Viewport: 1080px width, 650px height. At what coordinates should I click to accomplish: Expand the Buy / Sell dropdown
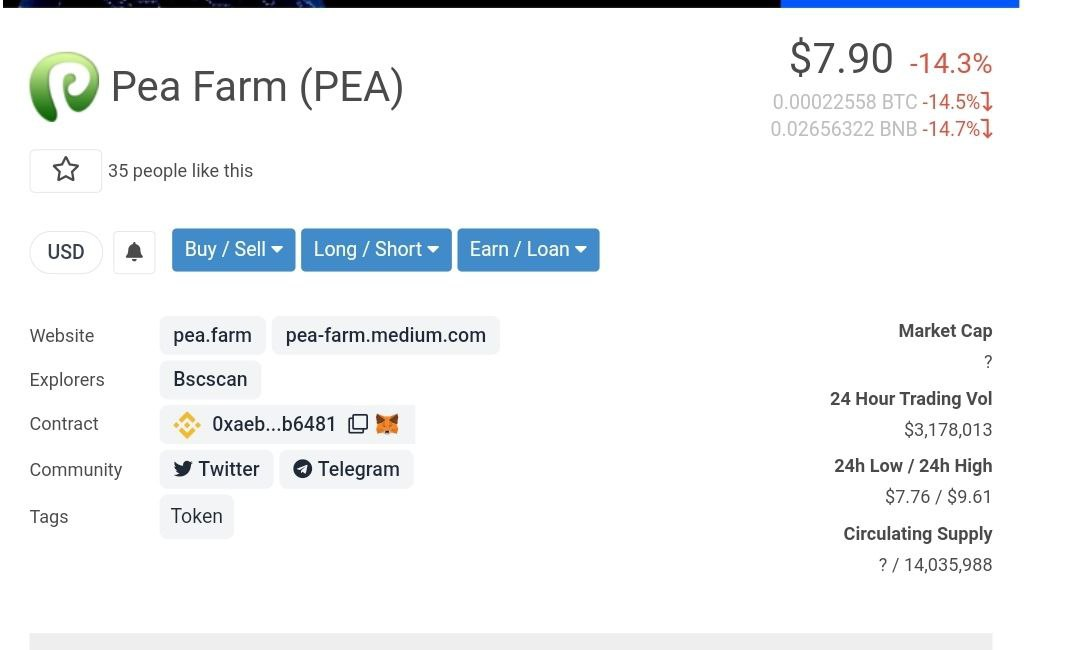[233, 250]
